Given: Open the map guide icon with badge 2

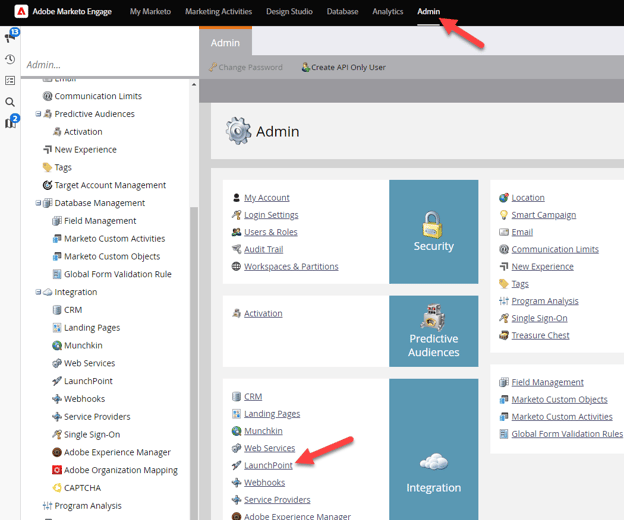Looking at the screenshot, I should tap(10, 123).
